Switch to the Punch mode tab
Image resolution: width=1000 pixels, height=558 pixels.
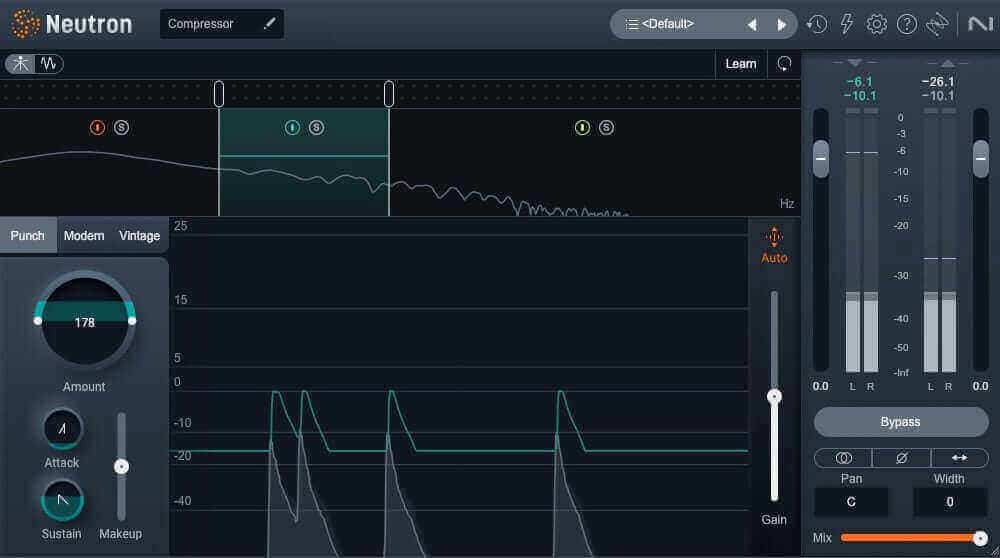(x=27, y=235)
